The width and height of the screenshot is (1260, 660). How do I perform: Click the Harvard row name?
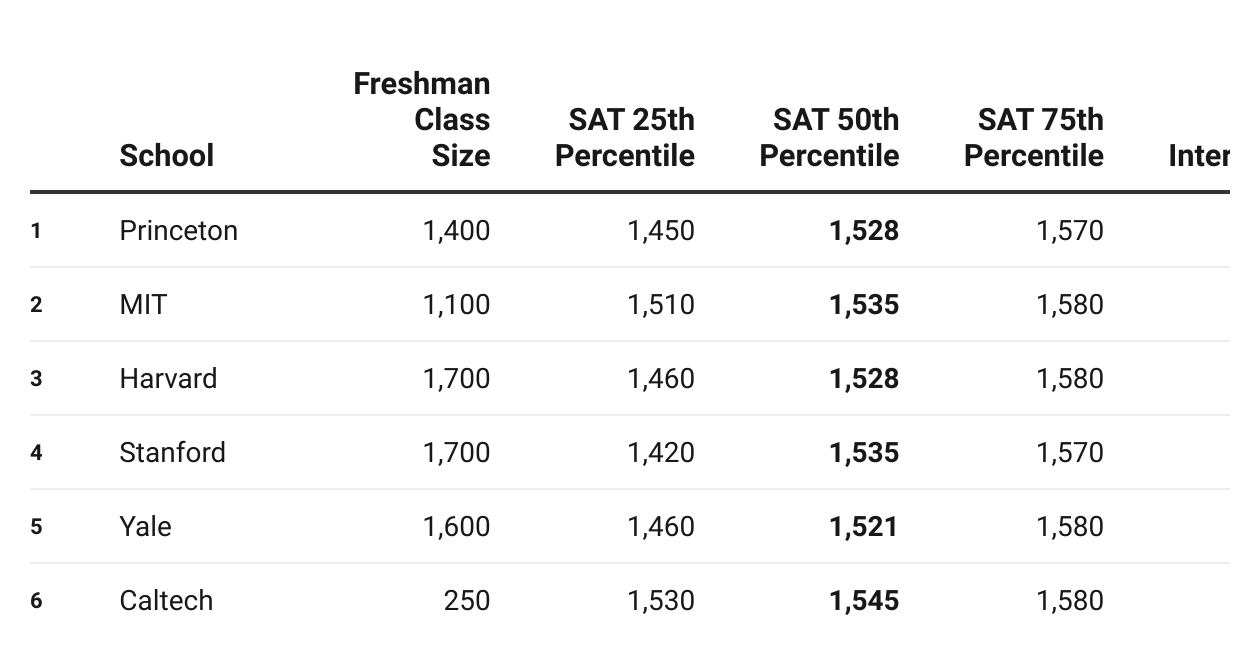[x=168, y=378]
